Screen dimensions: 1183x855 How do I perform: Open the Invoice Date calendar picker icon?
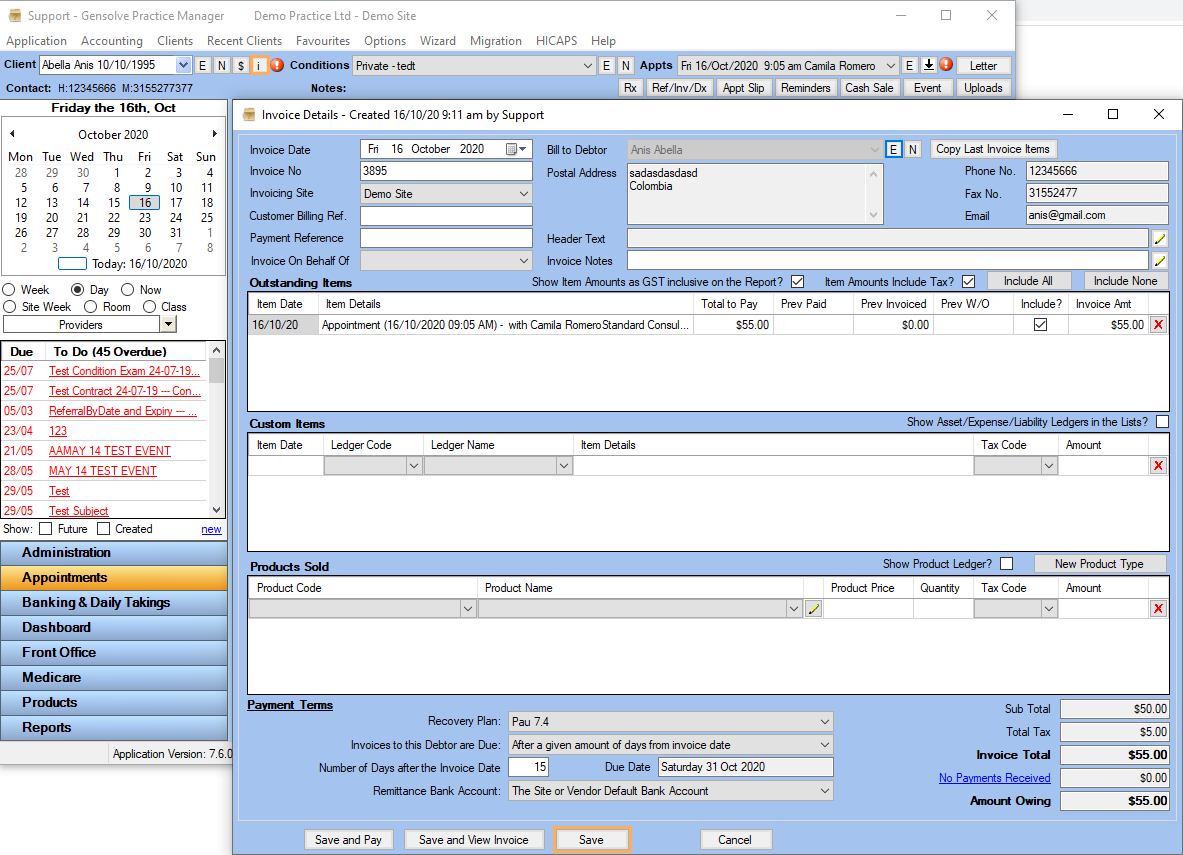514,149
